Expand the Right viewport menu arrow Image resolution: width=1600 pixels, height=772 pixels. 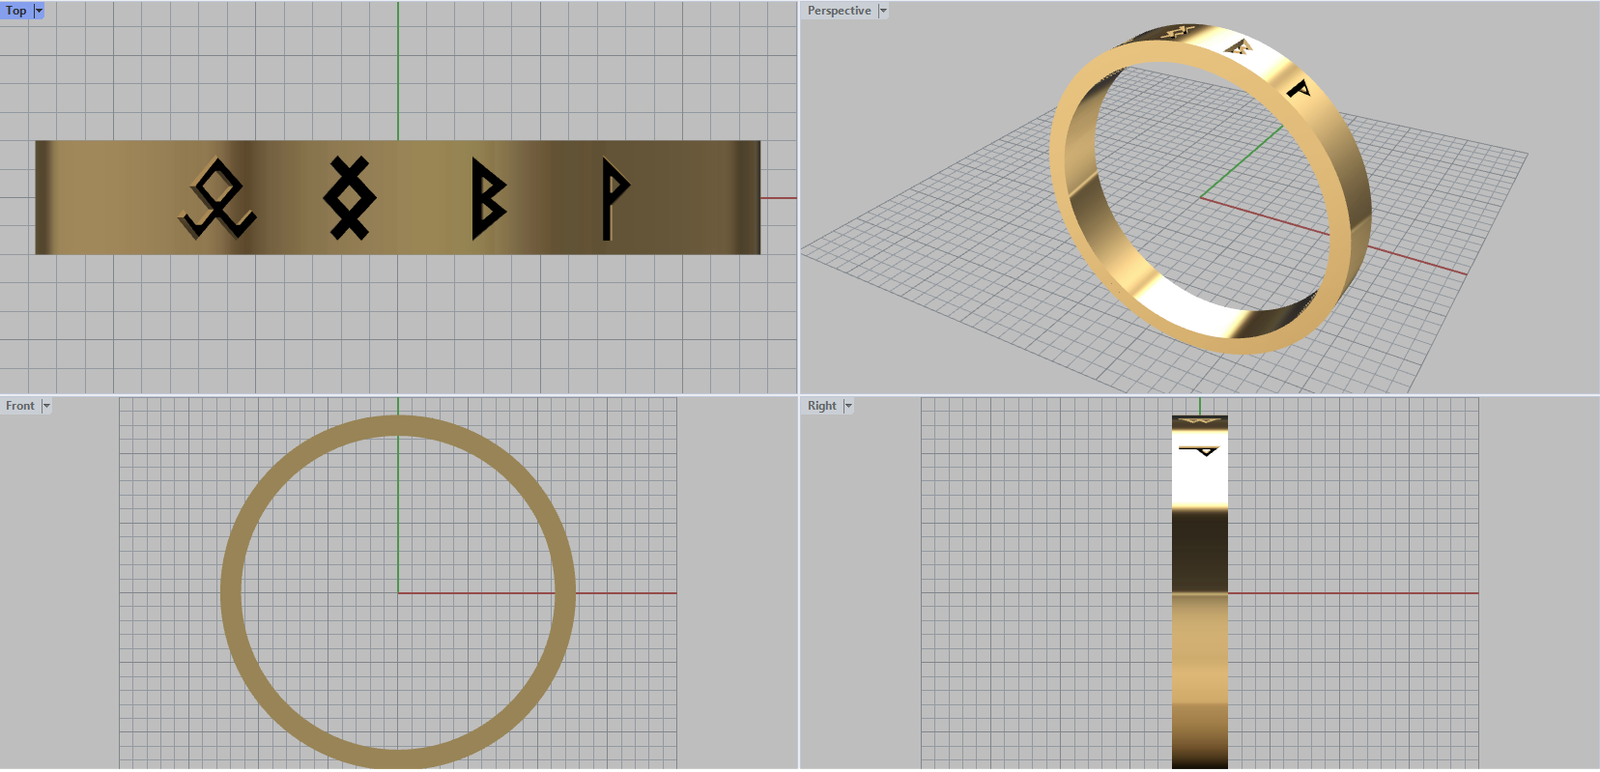click(x=848, y=406)
